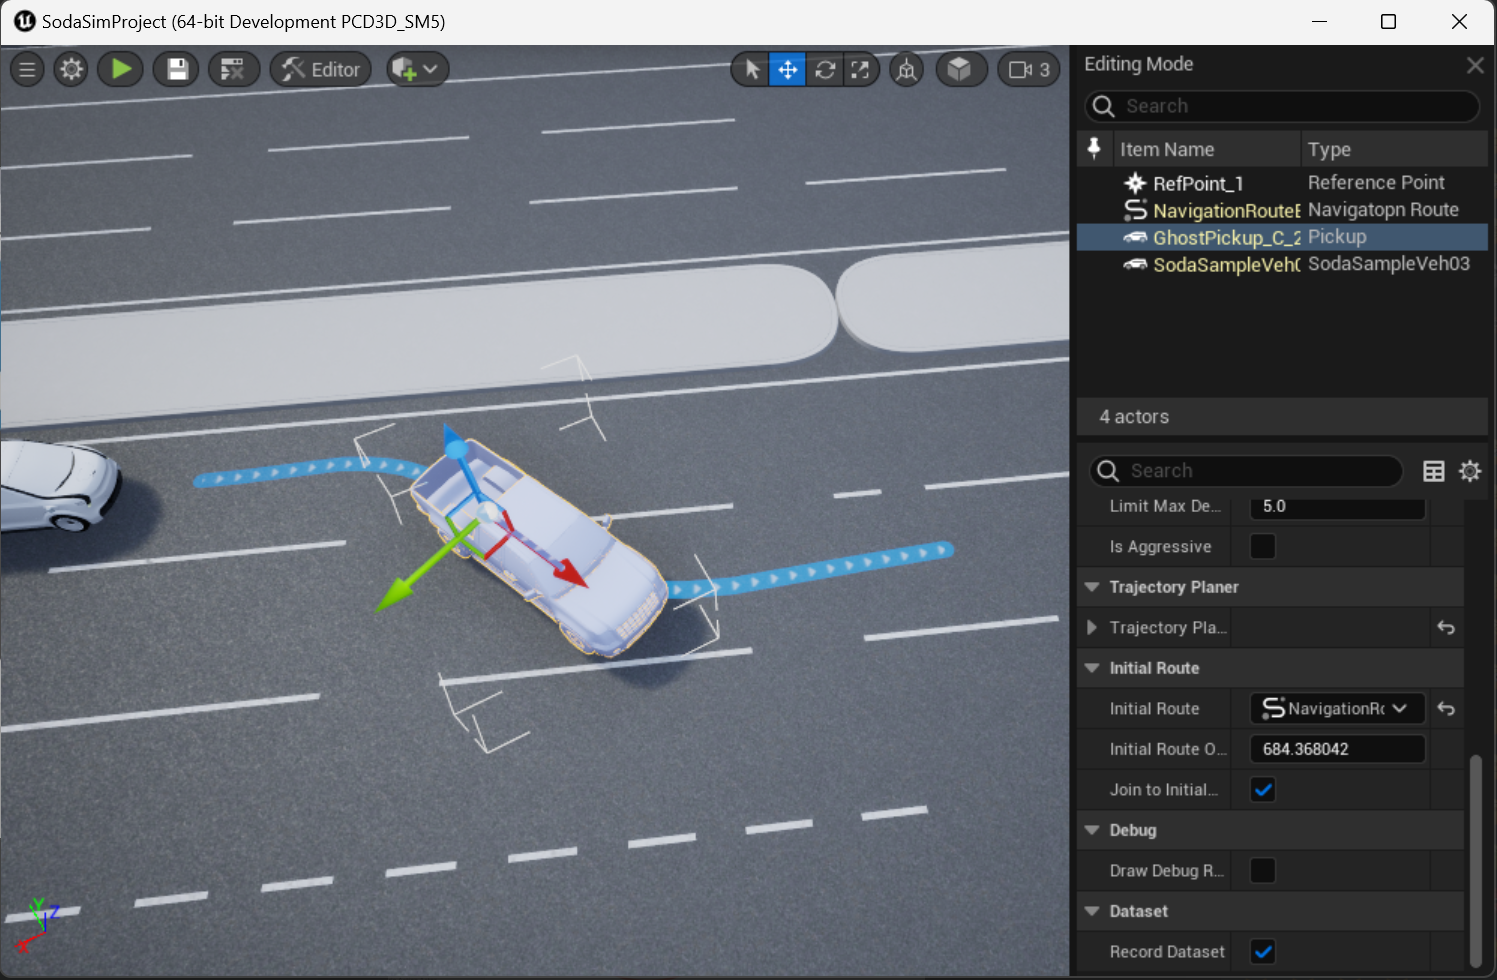This screenshot has height=980, width=1497.
Task: Collapse the Trajectory Planer section
Action: coord(1092,587)
